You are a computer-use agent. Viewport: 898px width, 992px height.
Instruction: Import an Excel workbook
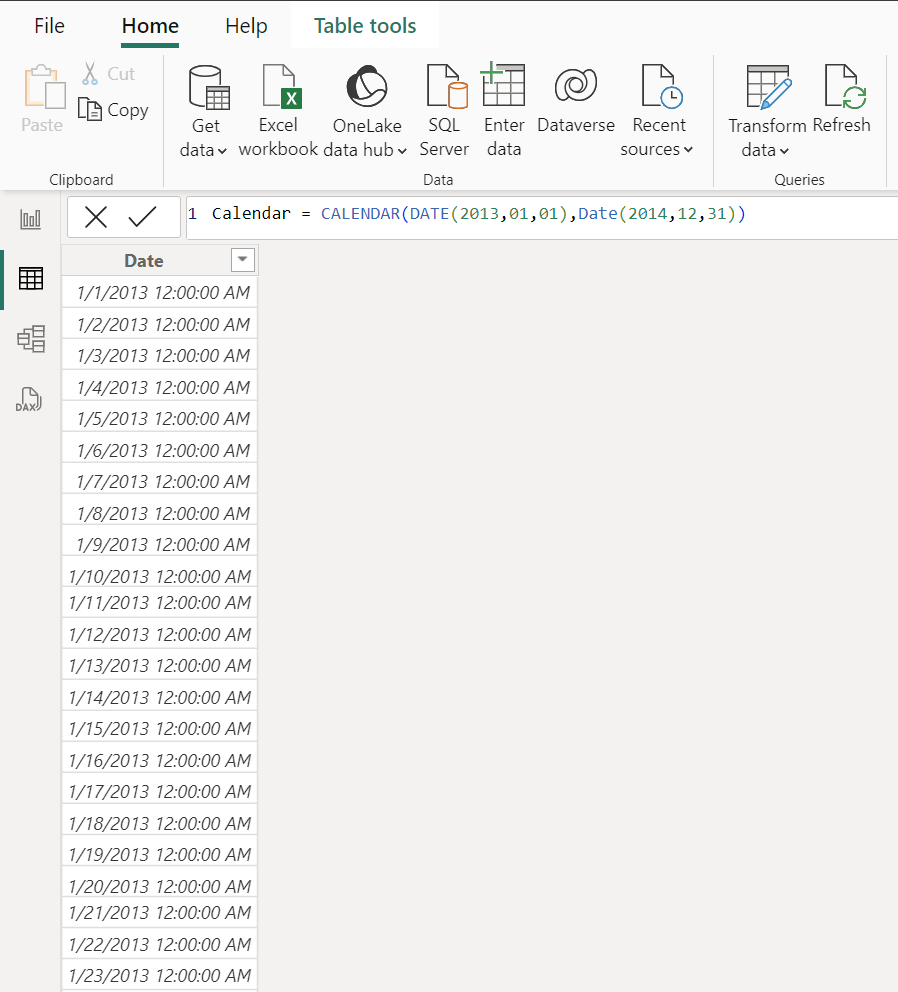point(278,111)
